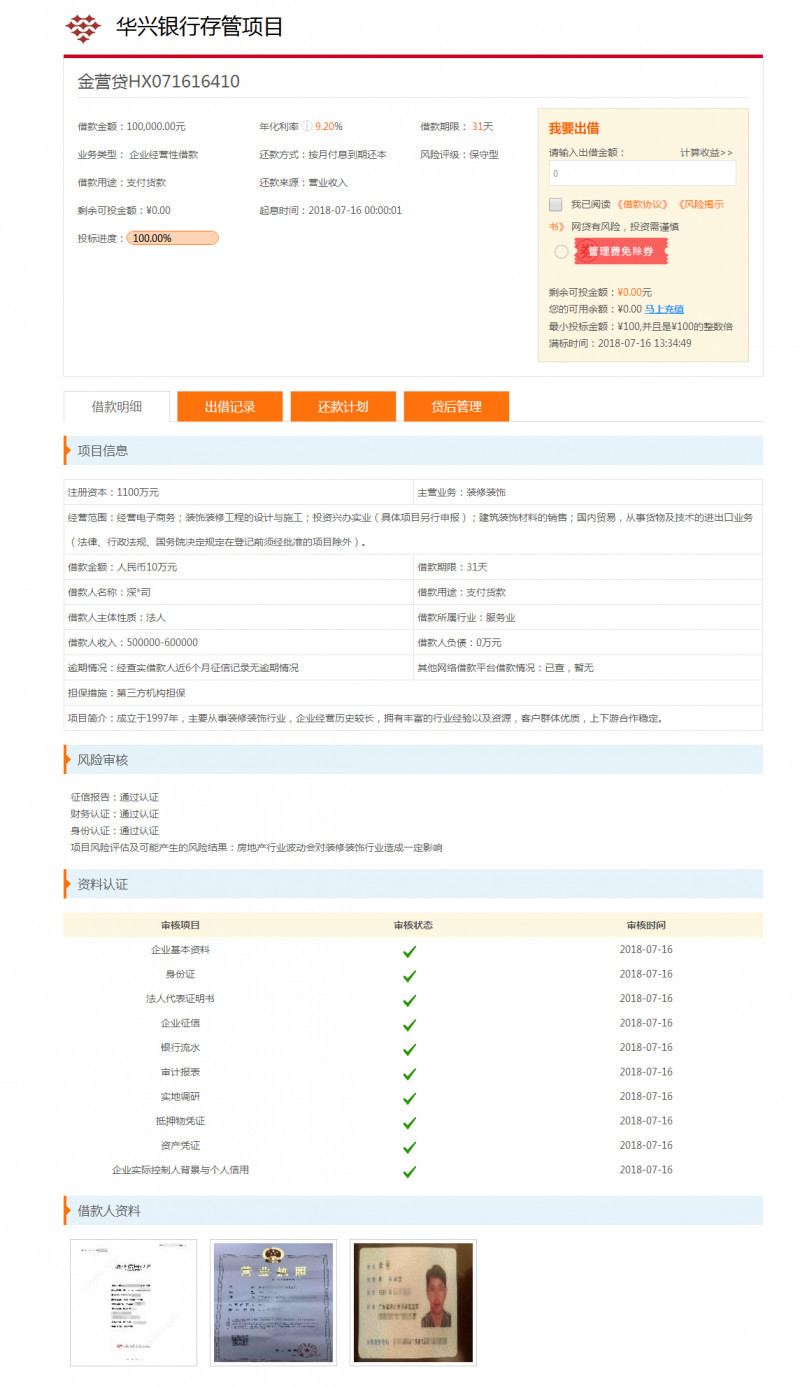Click the green check for 企业实际控制人背景与个人信用
Screen dimensions: 800x1388
[x=409, y=1172]
